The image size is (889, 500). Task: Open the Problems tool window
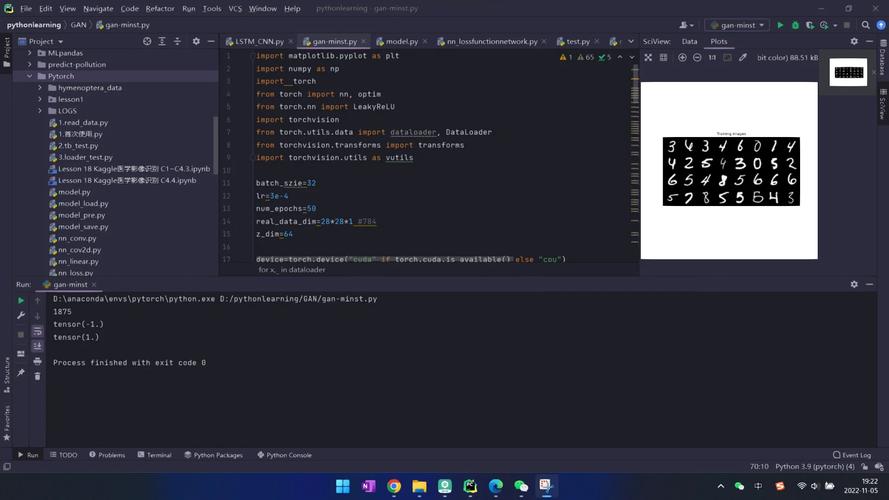click(x=107, y=455)
